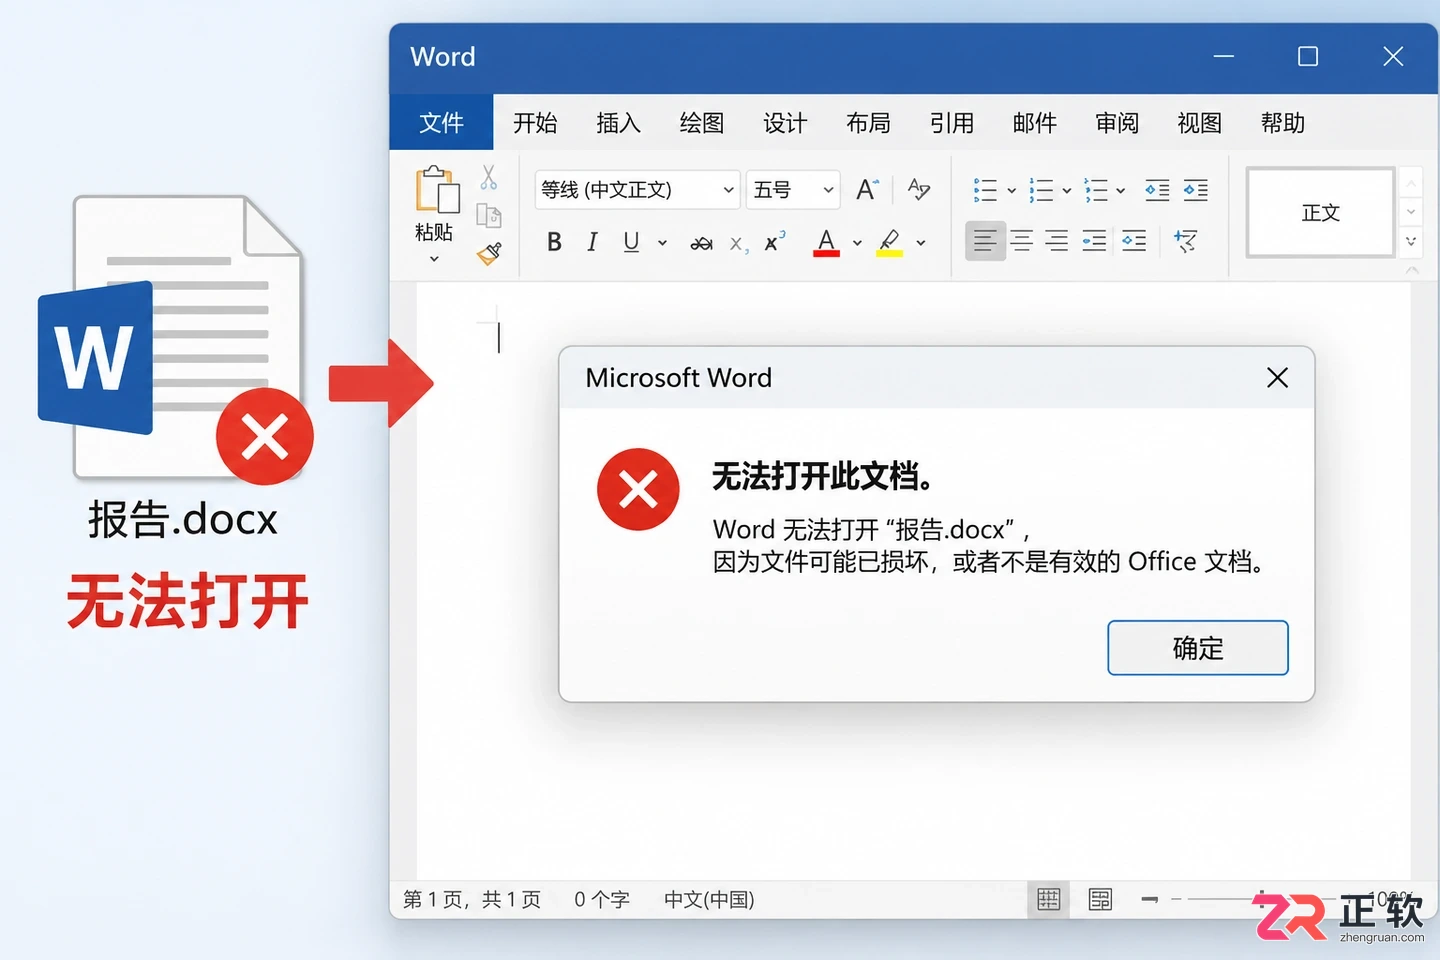
Task: Collapse the ribbon using the bottom-right chevron
Action: (1412, 269)
